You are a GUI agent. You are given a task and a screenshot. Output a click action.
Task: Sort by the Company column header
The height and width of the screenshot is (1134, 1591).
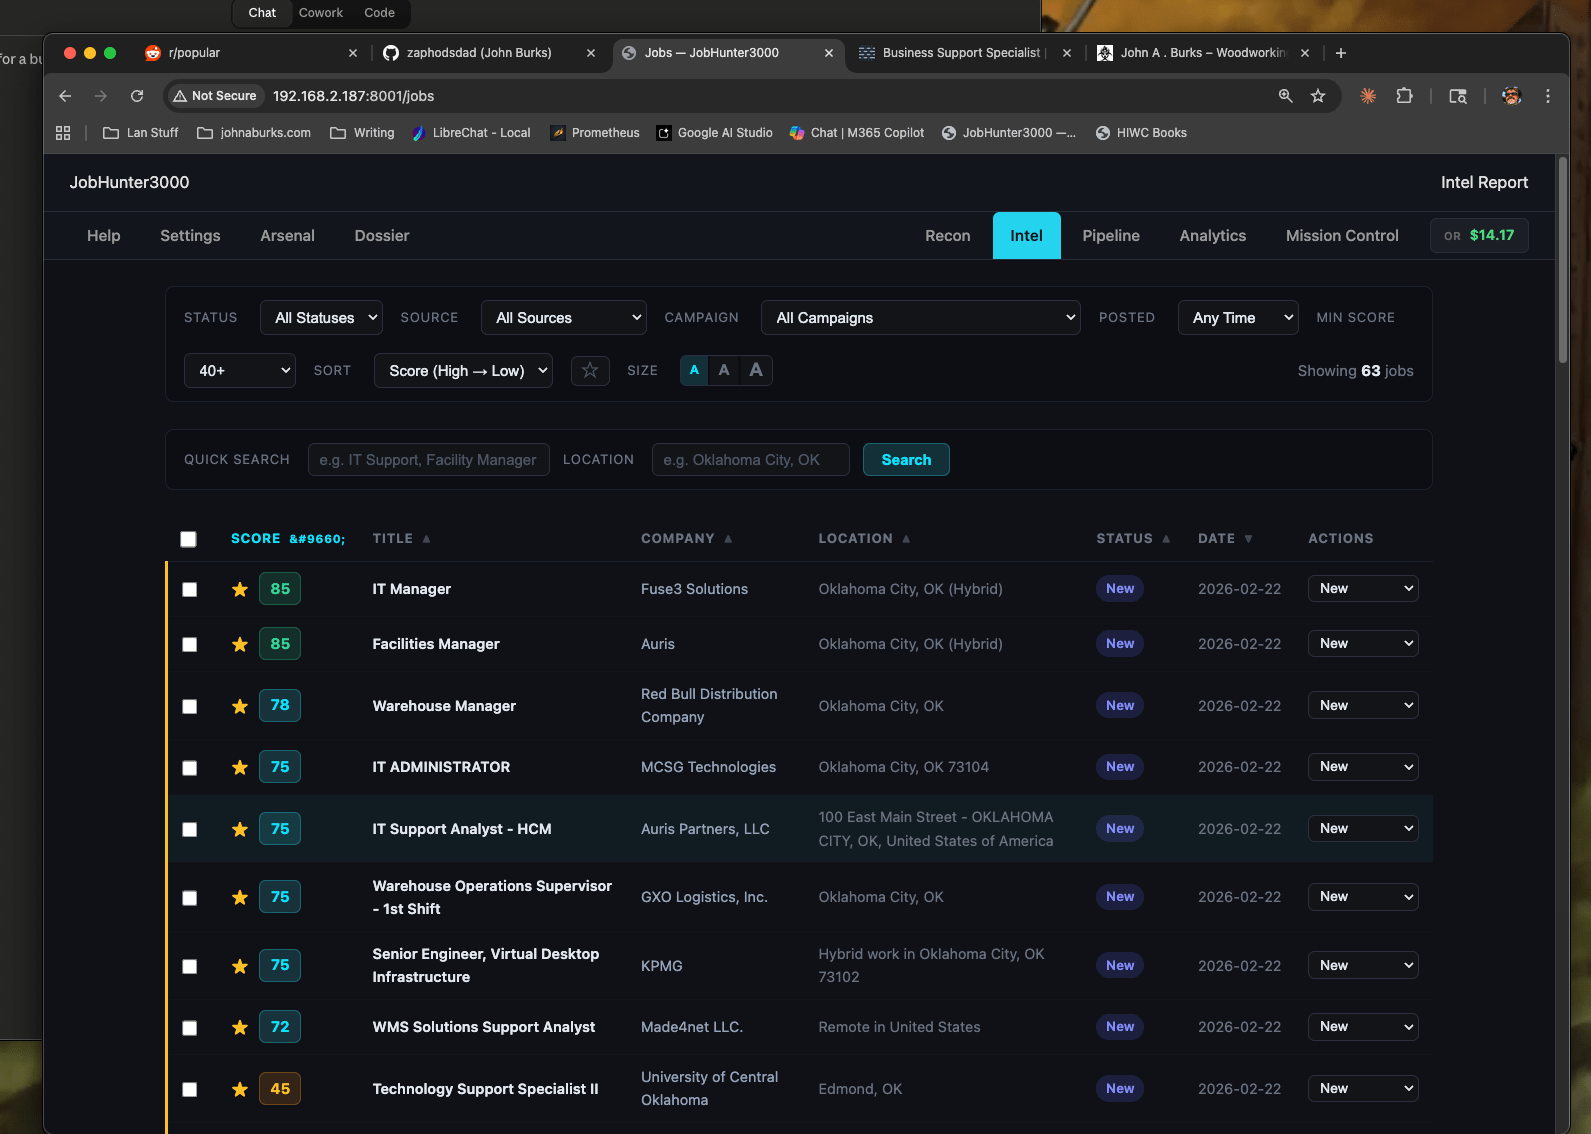(687, 539)
